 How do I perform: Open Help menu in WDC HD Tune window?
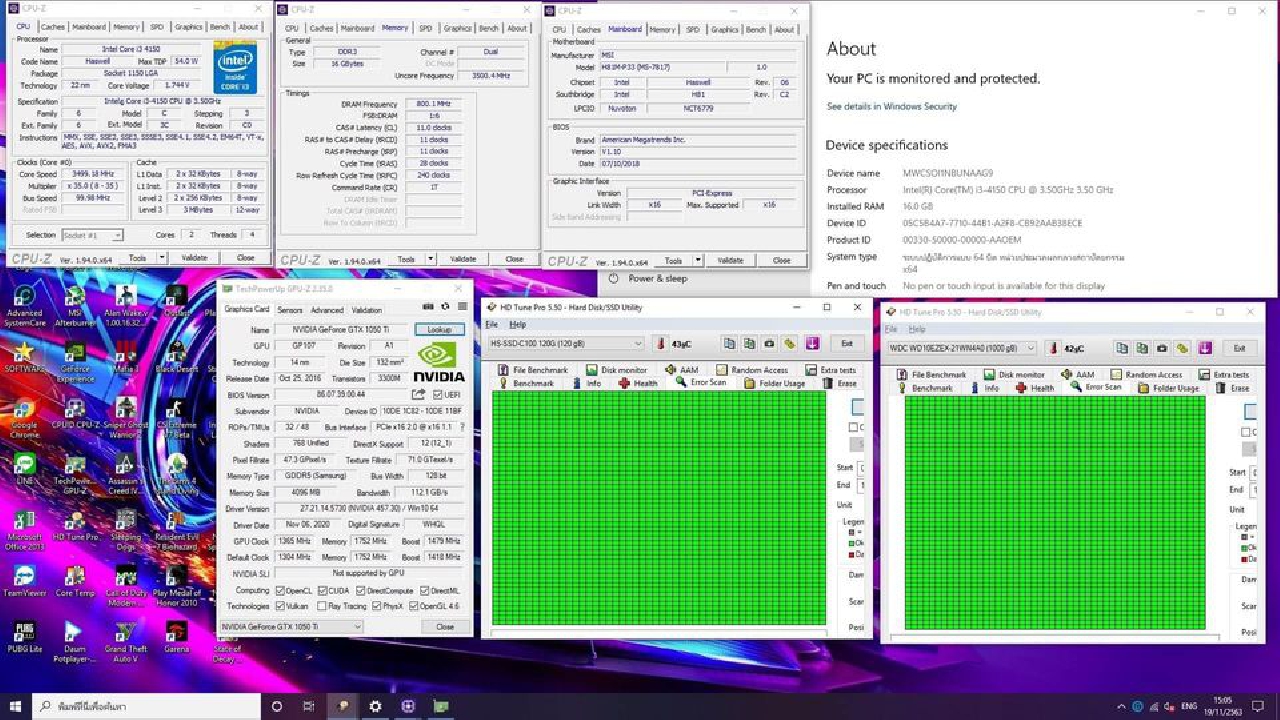(x=917, y=329)
